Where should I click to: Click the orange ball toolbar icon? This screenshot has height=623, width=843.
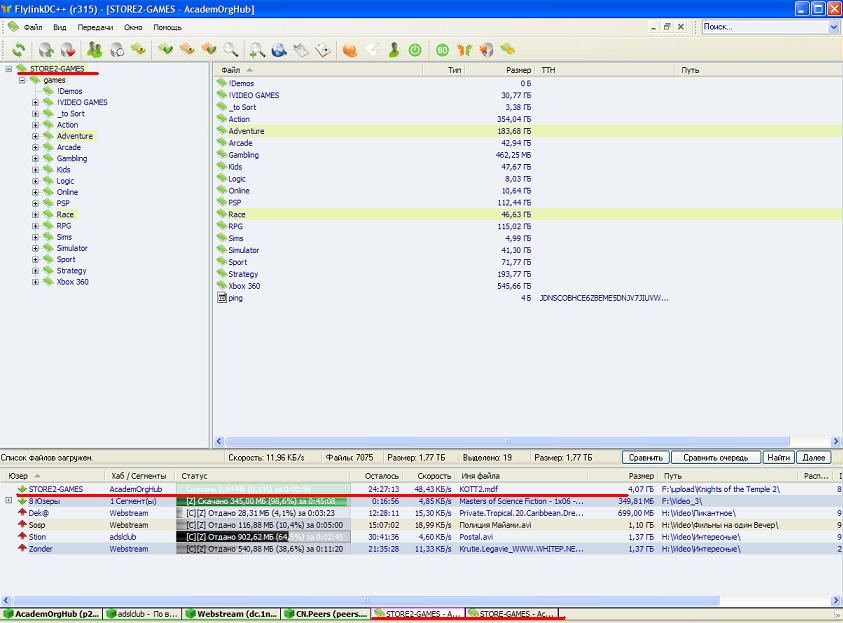pyautogui.click(x=349, y=50)
